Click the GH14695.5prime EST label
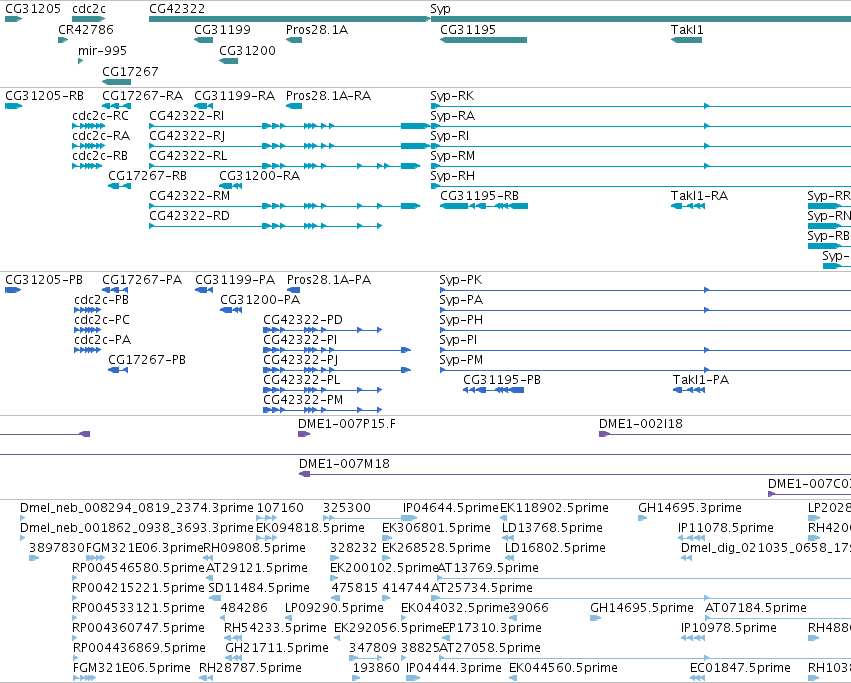The image size is (851, 683). point(642,608)
